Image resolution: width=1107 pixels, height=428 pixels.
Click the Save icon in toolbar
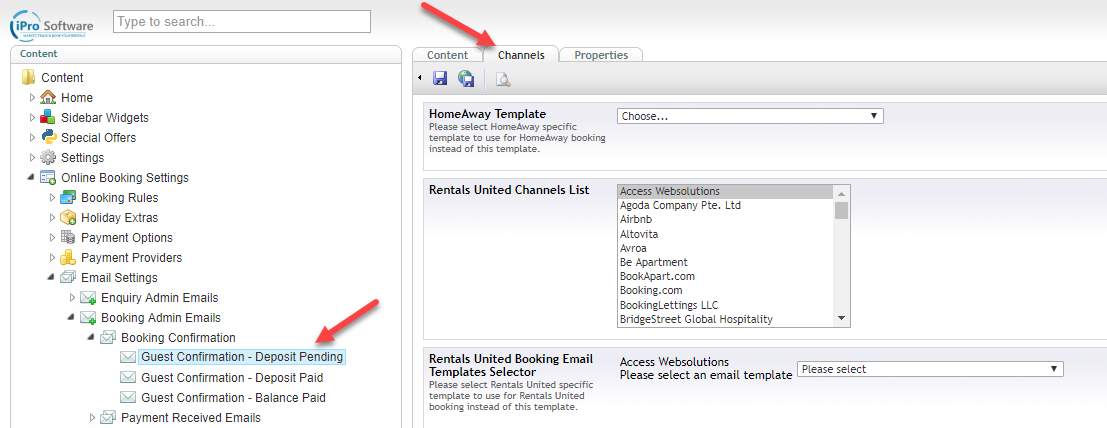point(441,78)
